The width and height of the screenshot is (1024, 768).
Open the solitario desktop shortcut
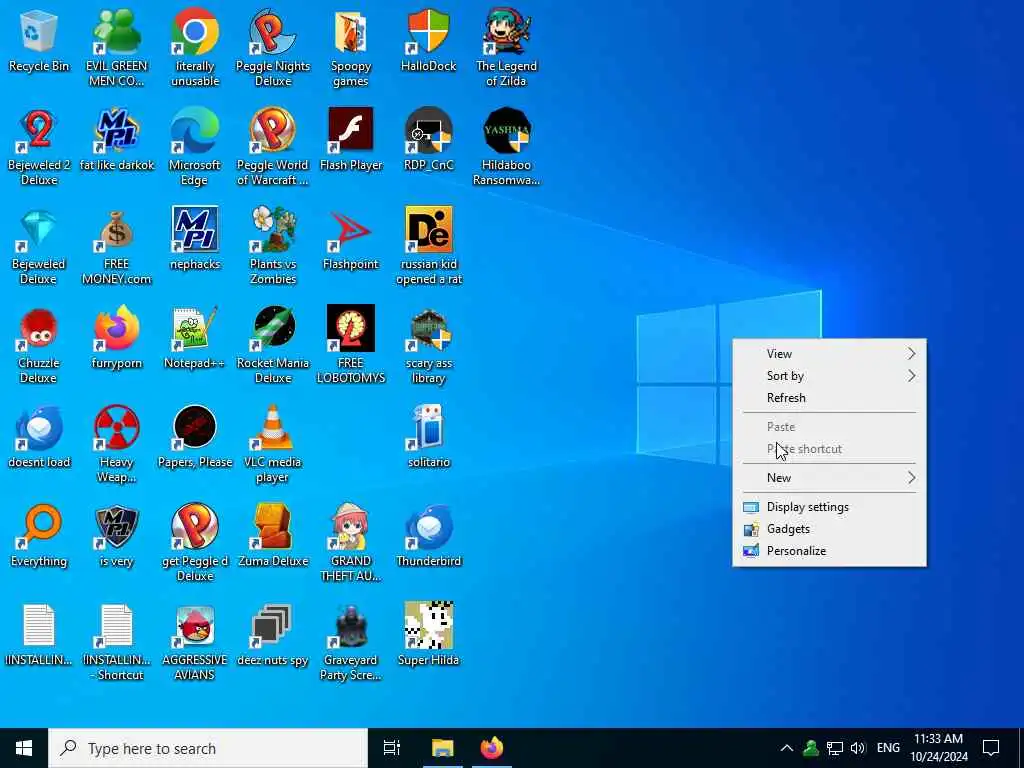[428, 437]
